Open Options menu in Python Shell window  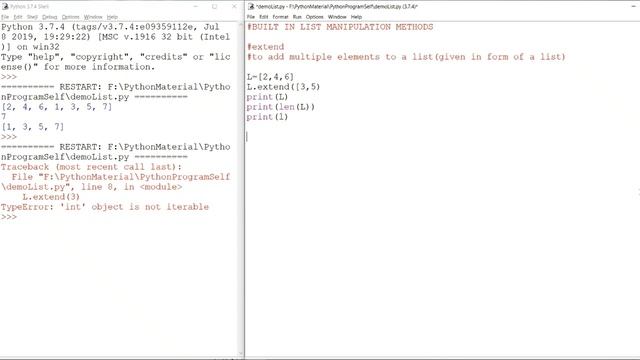click(71, 17)
